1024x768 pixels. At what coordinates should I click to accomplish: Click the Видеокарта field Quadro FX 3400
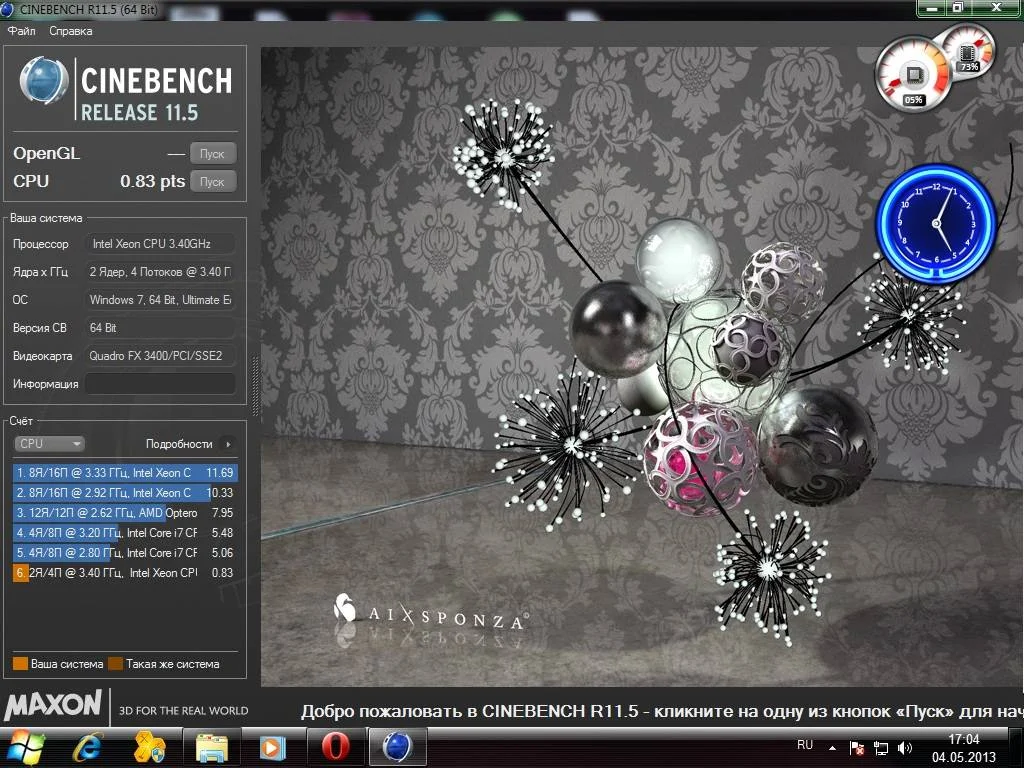[x=161, y=356]
